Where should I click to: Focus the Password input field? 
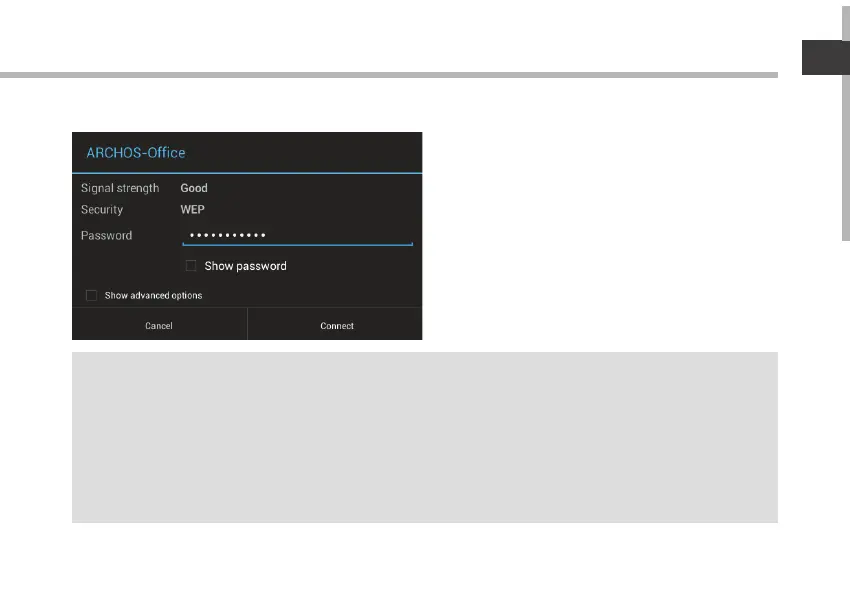(298, 235)
